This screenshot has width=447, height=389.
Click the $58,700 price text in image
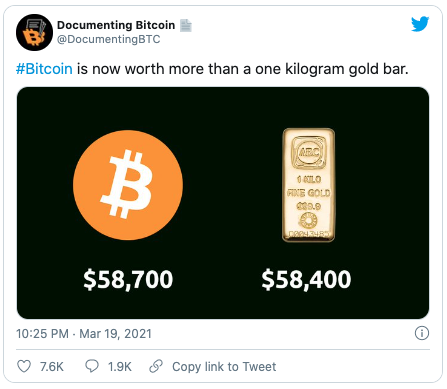pyautogui.click(x=128, y=279)
